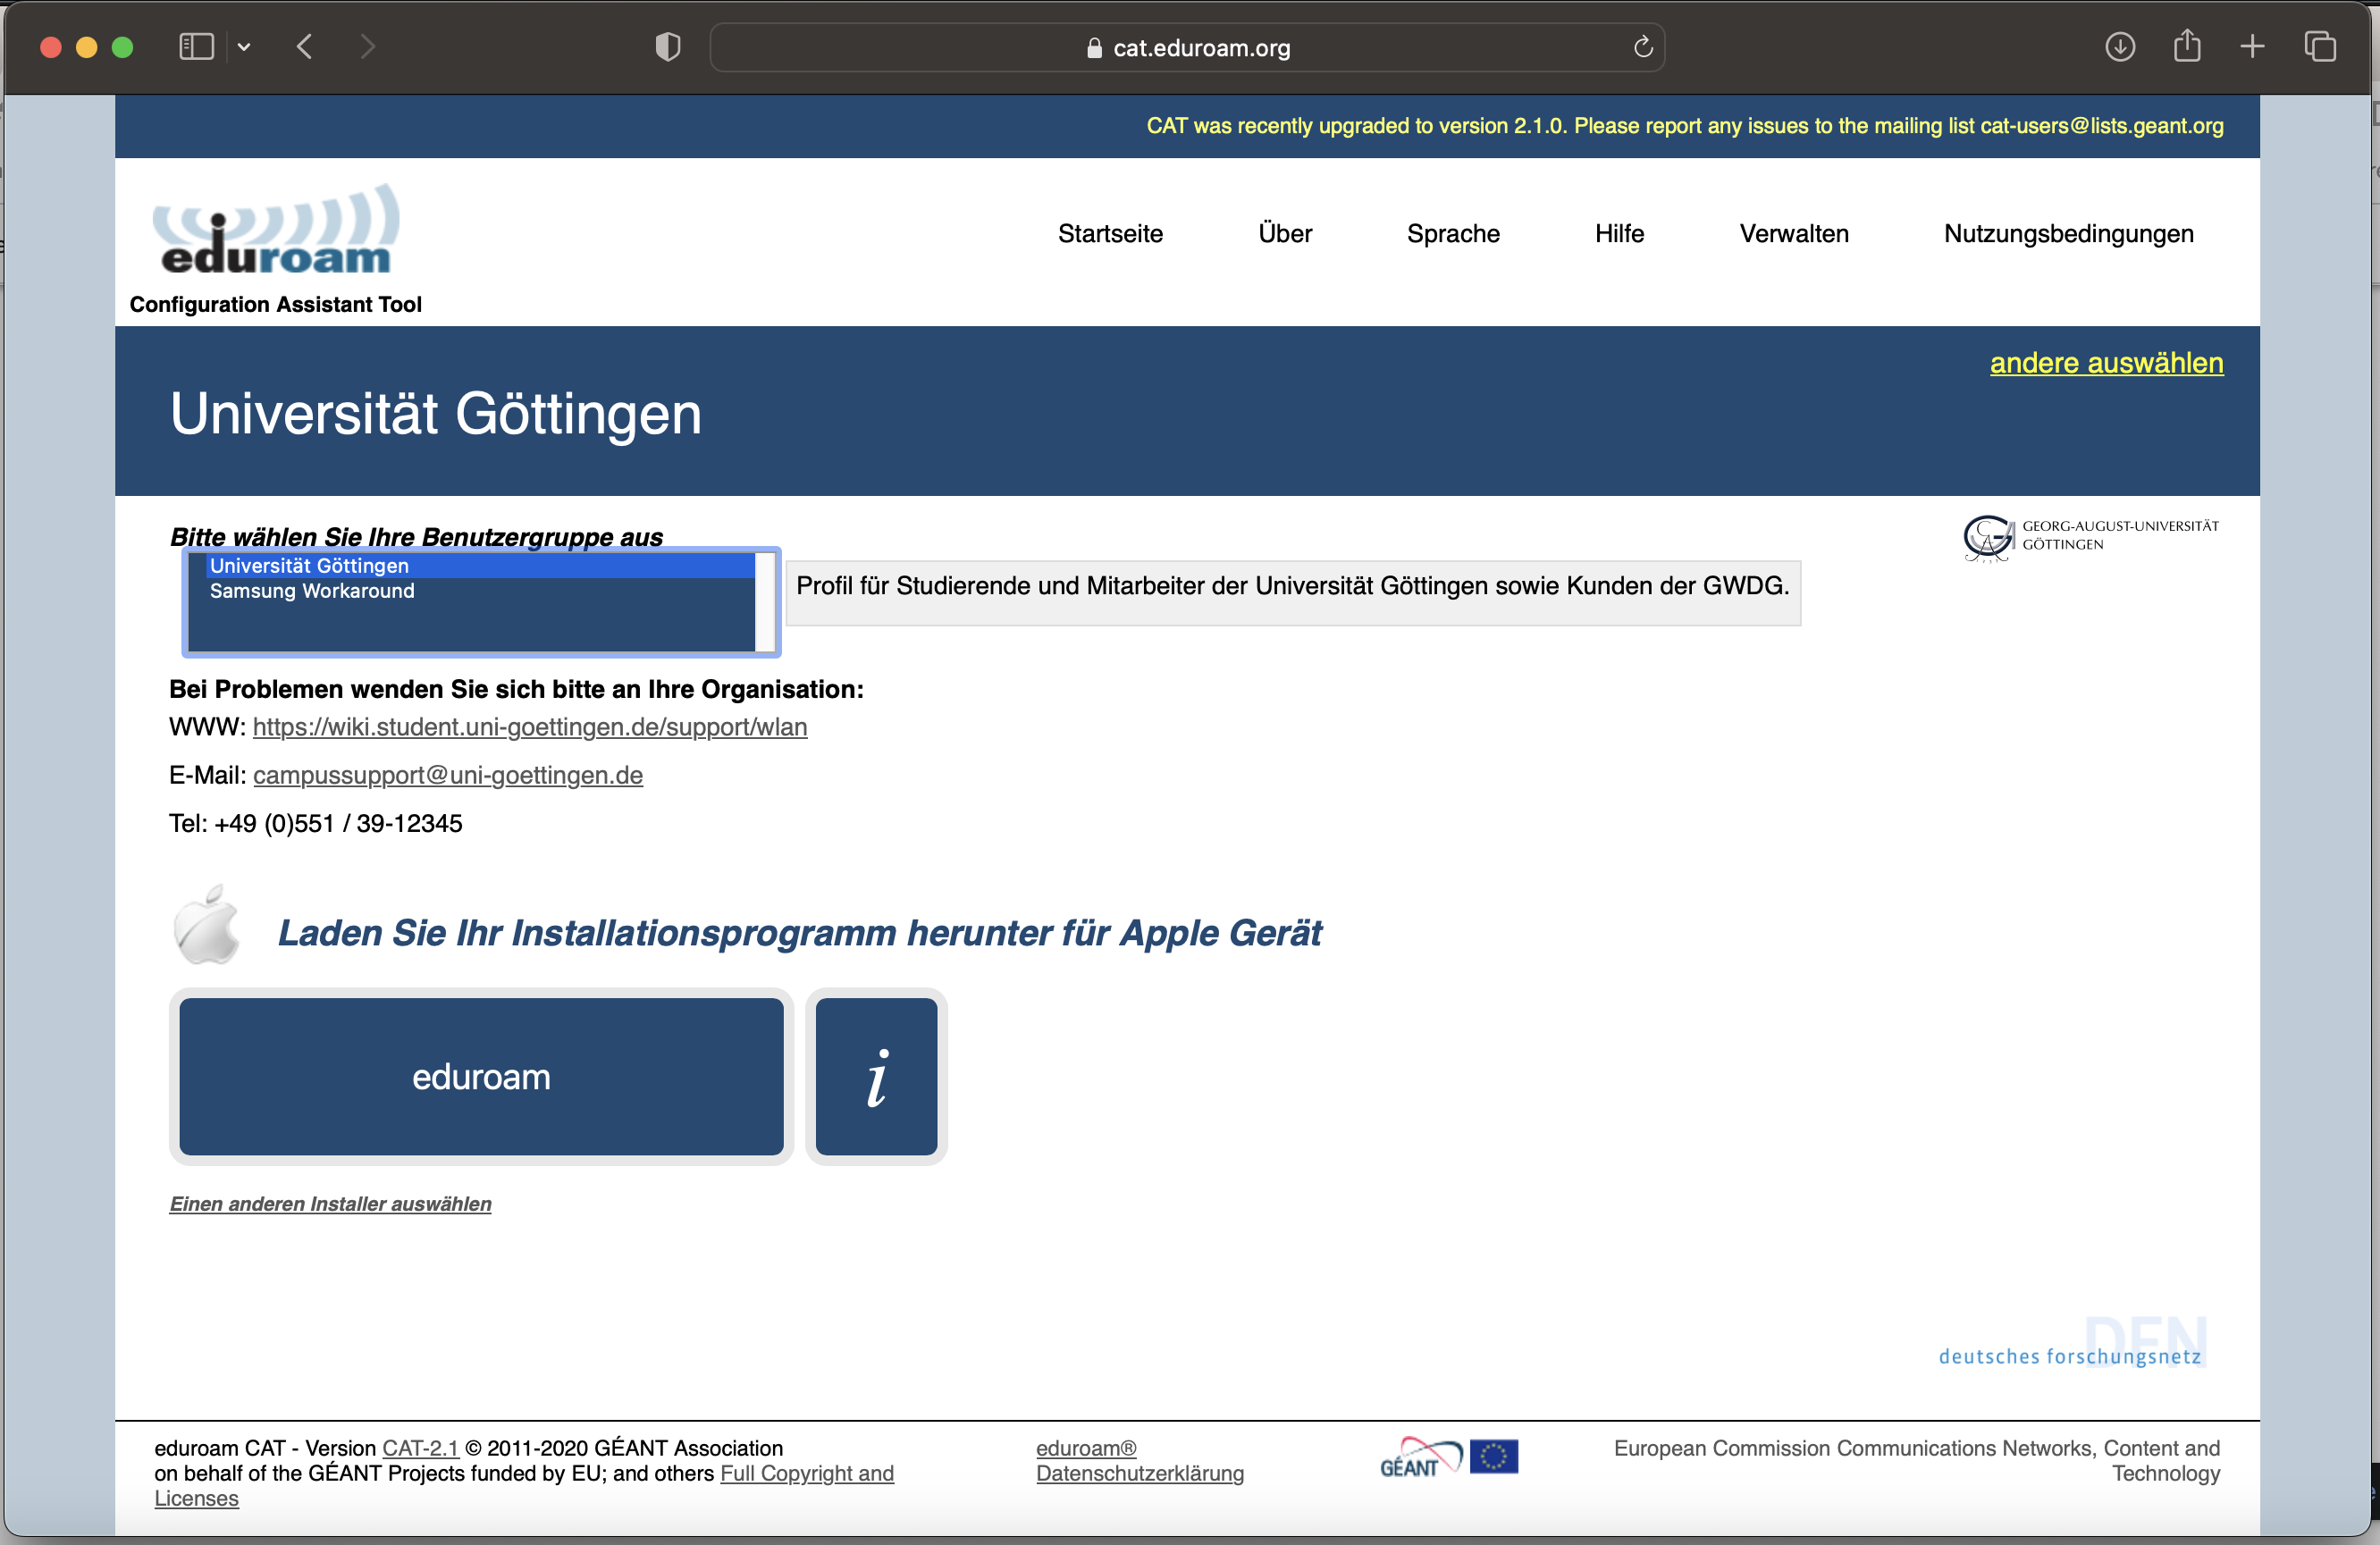Open the Hilfe menu item
Screen dimensions: 2380x1545
(x=1619, y=234)
